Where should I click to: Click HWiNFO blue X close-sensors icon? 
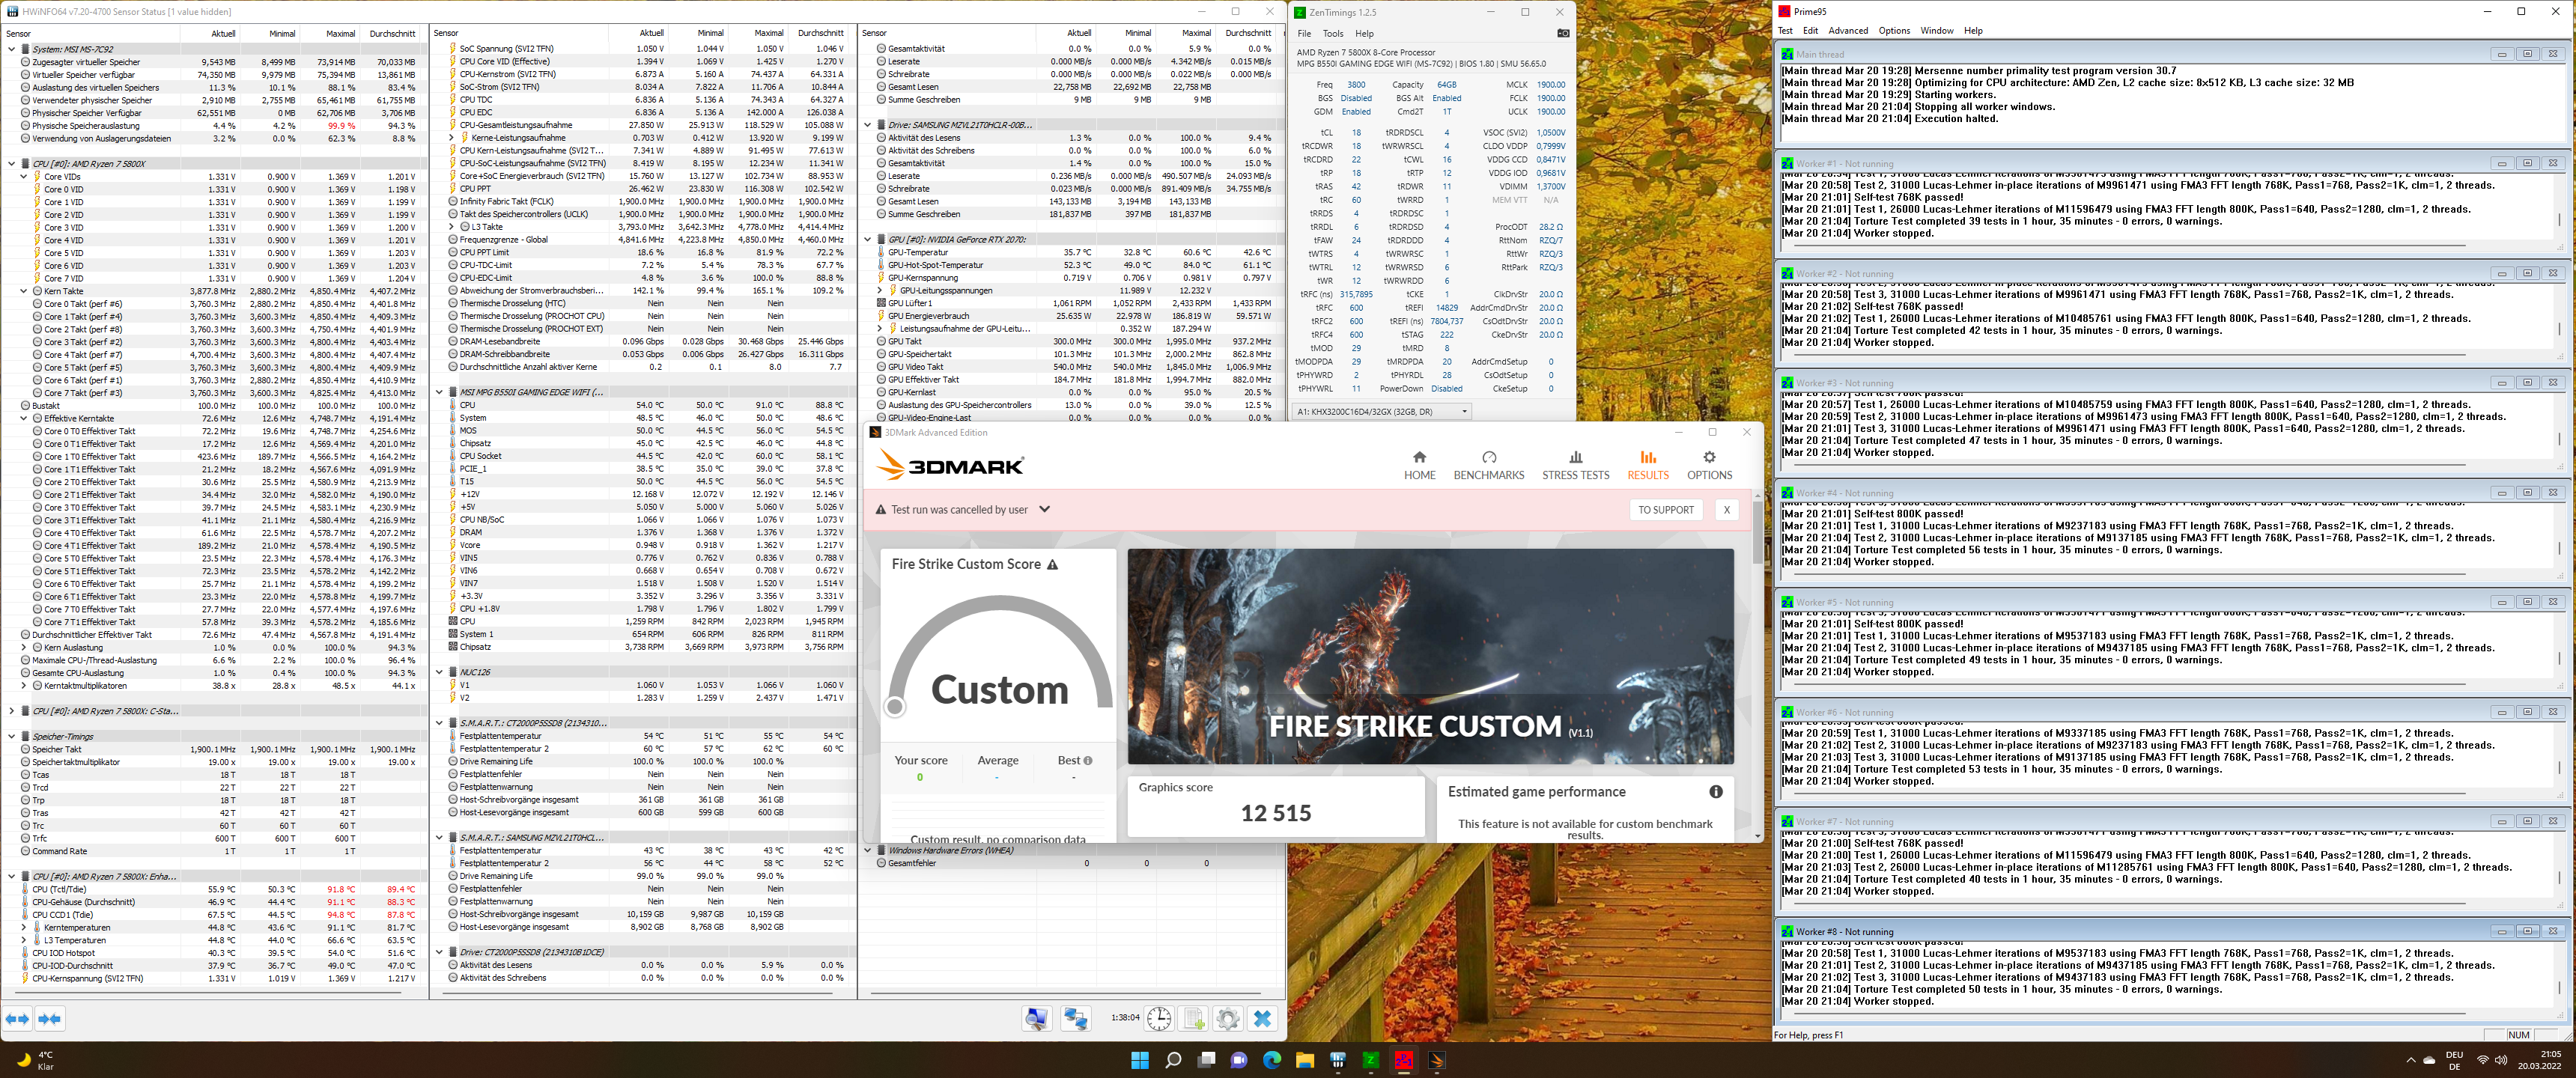1262,1019
